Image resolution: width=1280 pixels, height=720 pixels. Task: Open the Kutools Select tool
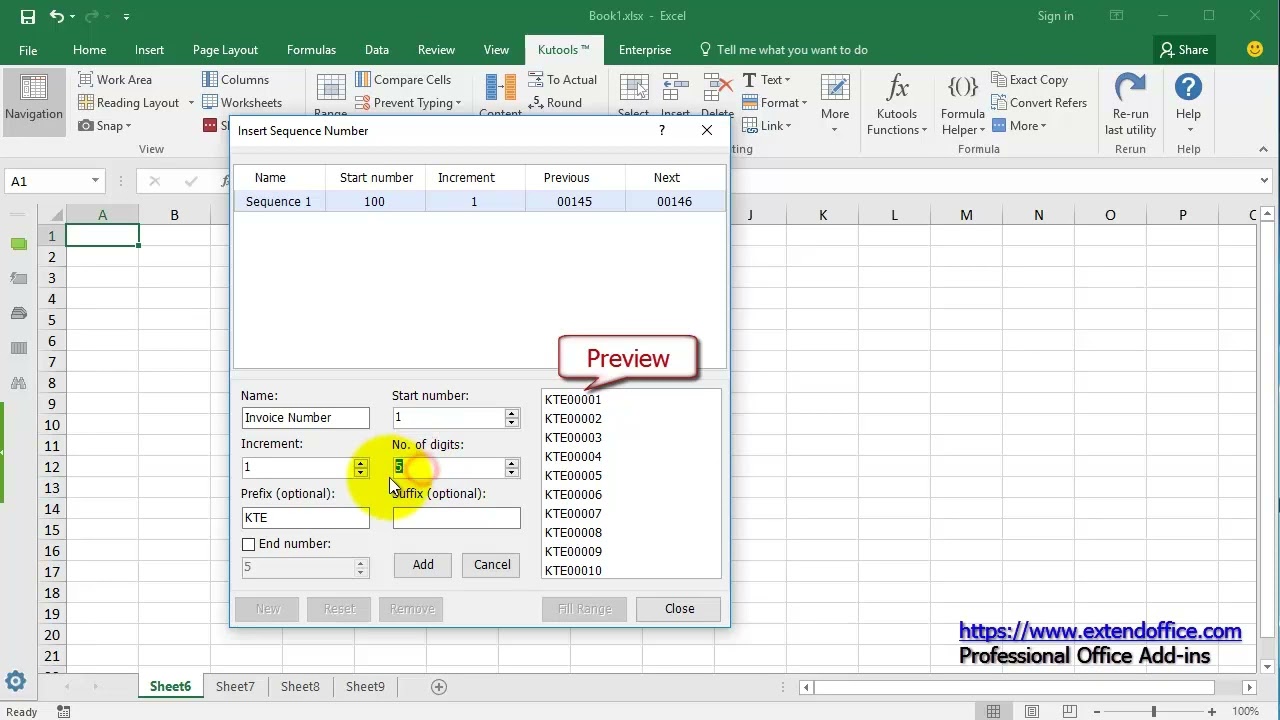(x=633, y=95)
